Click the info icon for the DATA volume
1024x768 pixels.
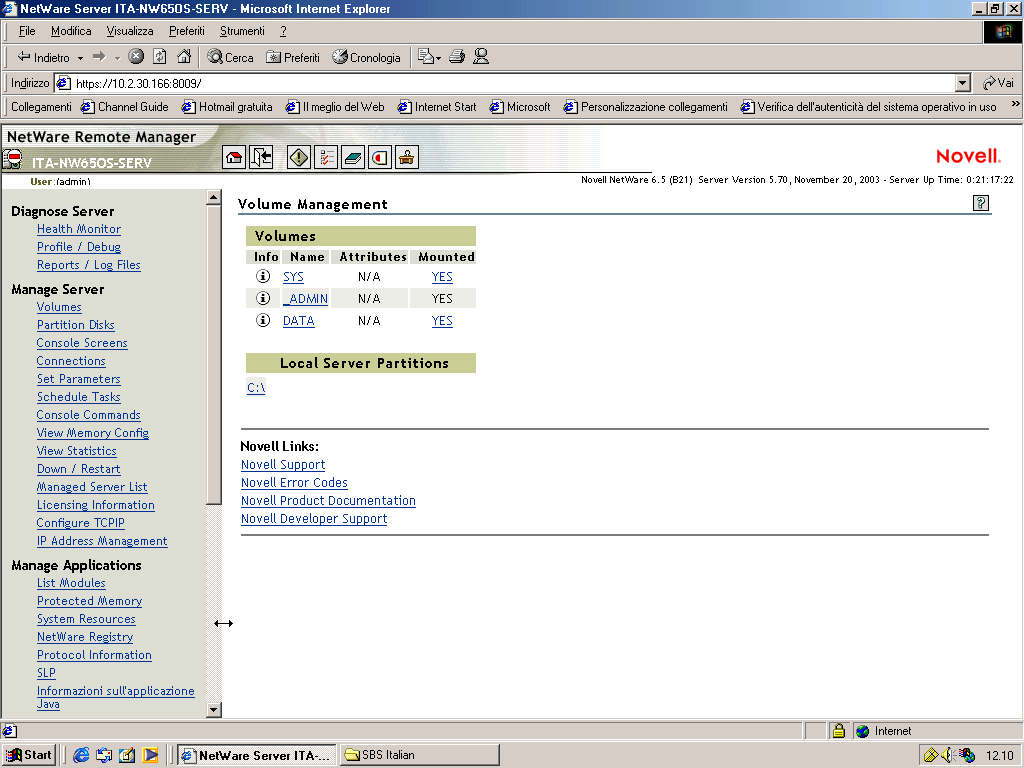pos(262,320)
